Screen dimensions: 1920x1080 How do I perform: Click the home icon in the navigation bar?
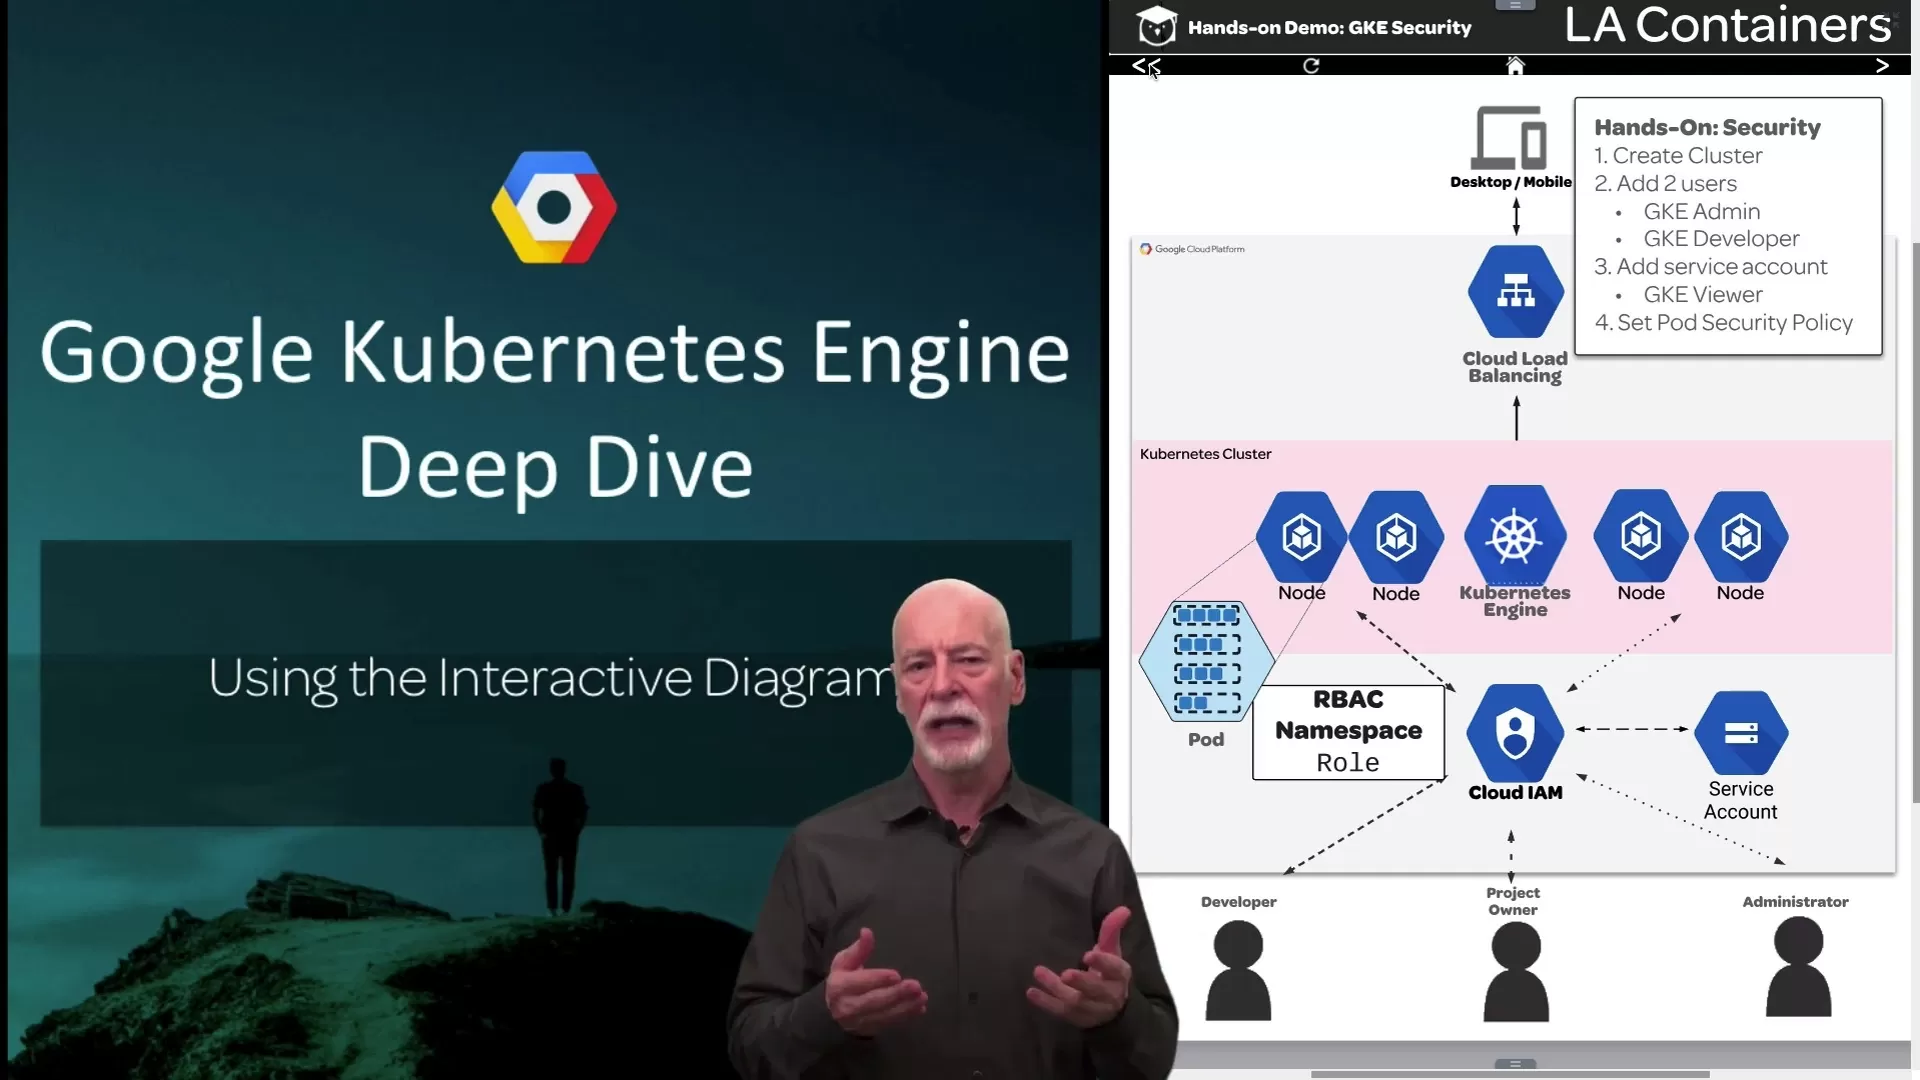(1514, 65)
